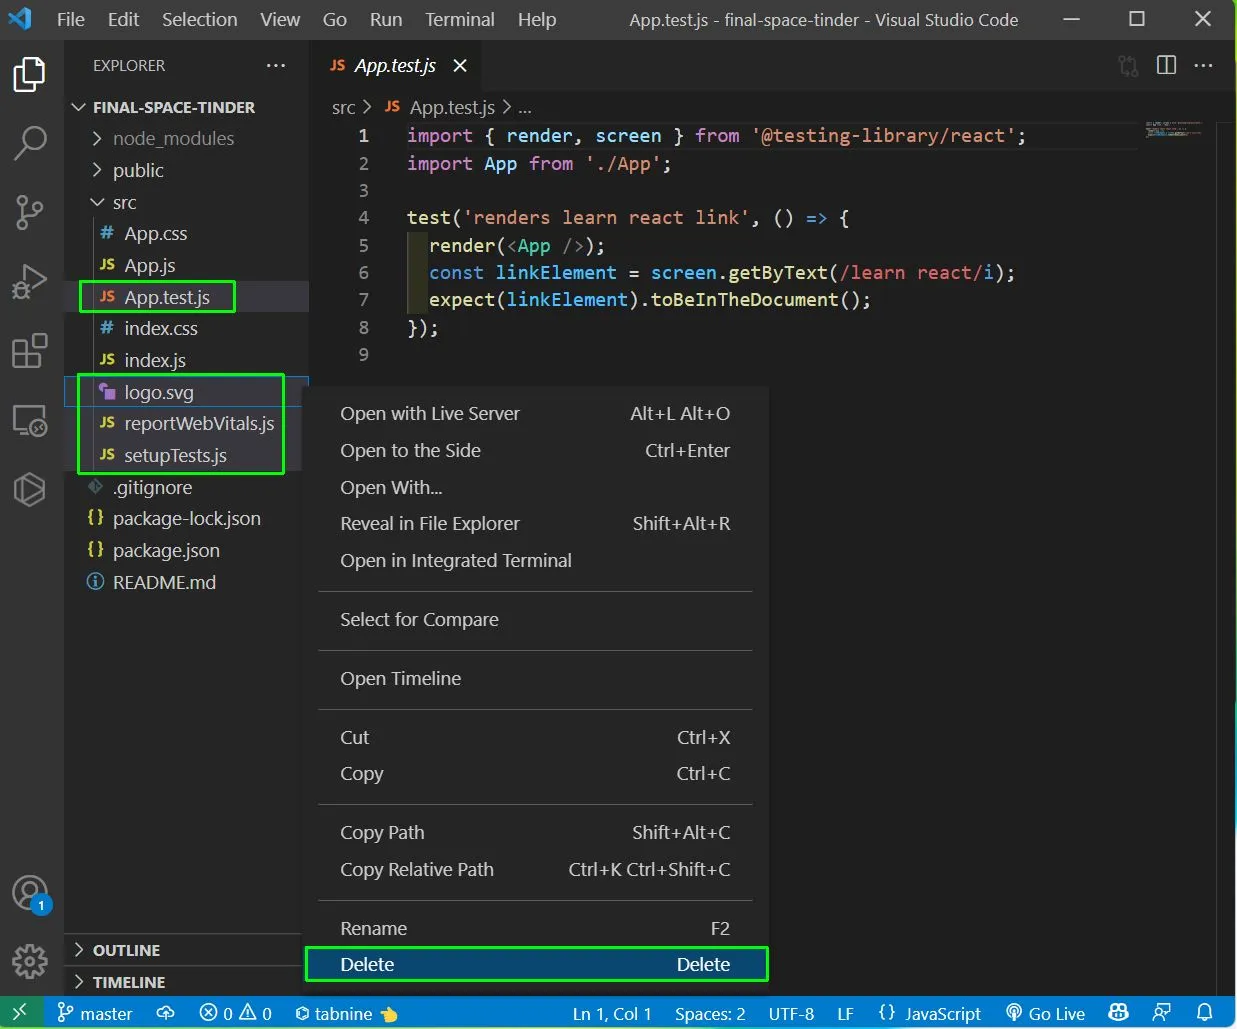Open the Run menu

pos(386,19)
